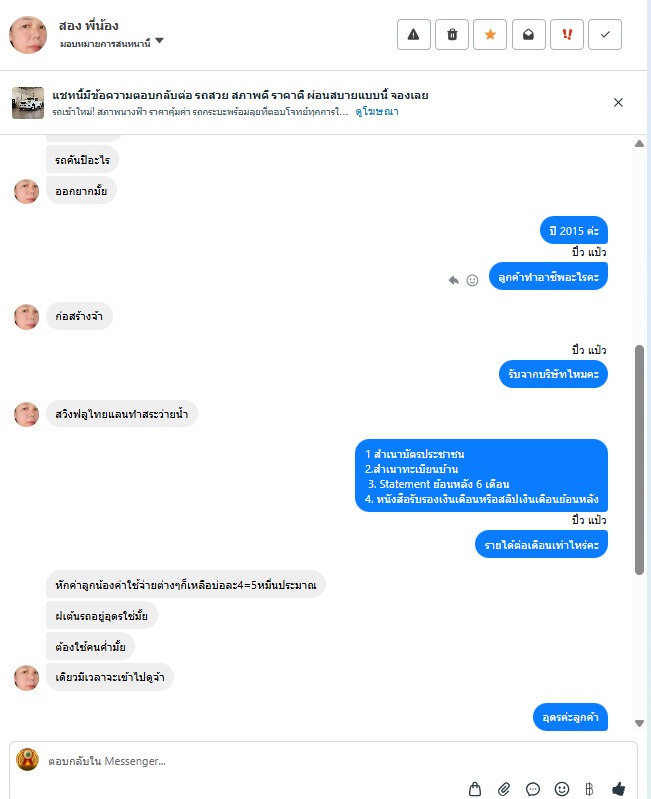This screenshot has height=799, width=651.
Task: Open saved replies speech bubble icon
Action: tap(533, 789)
